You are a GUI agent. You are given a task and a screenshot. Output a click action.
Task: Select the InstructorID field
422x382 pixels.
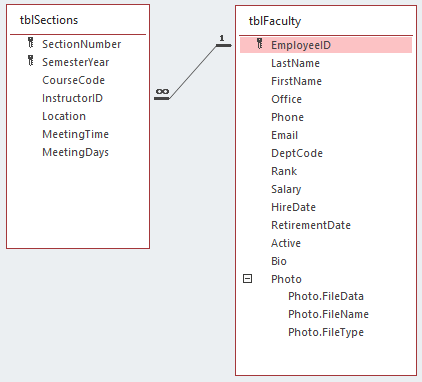point(72,98)
